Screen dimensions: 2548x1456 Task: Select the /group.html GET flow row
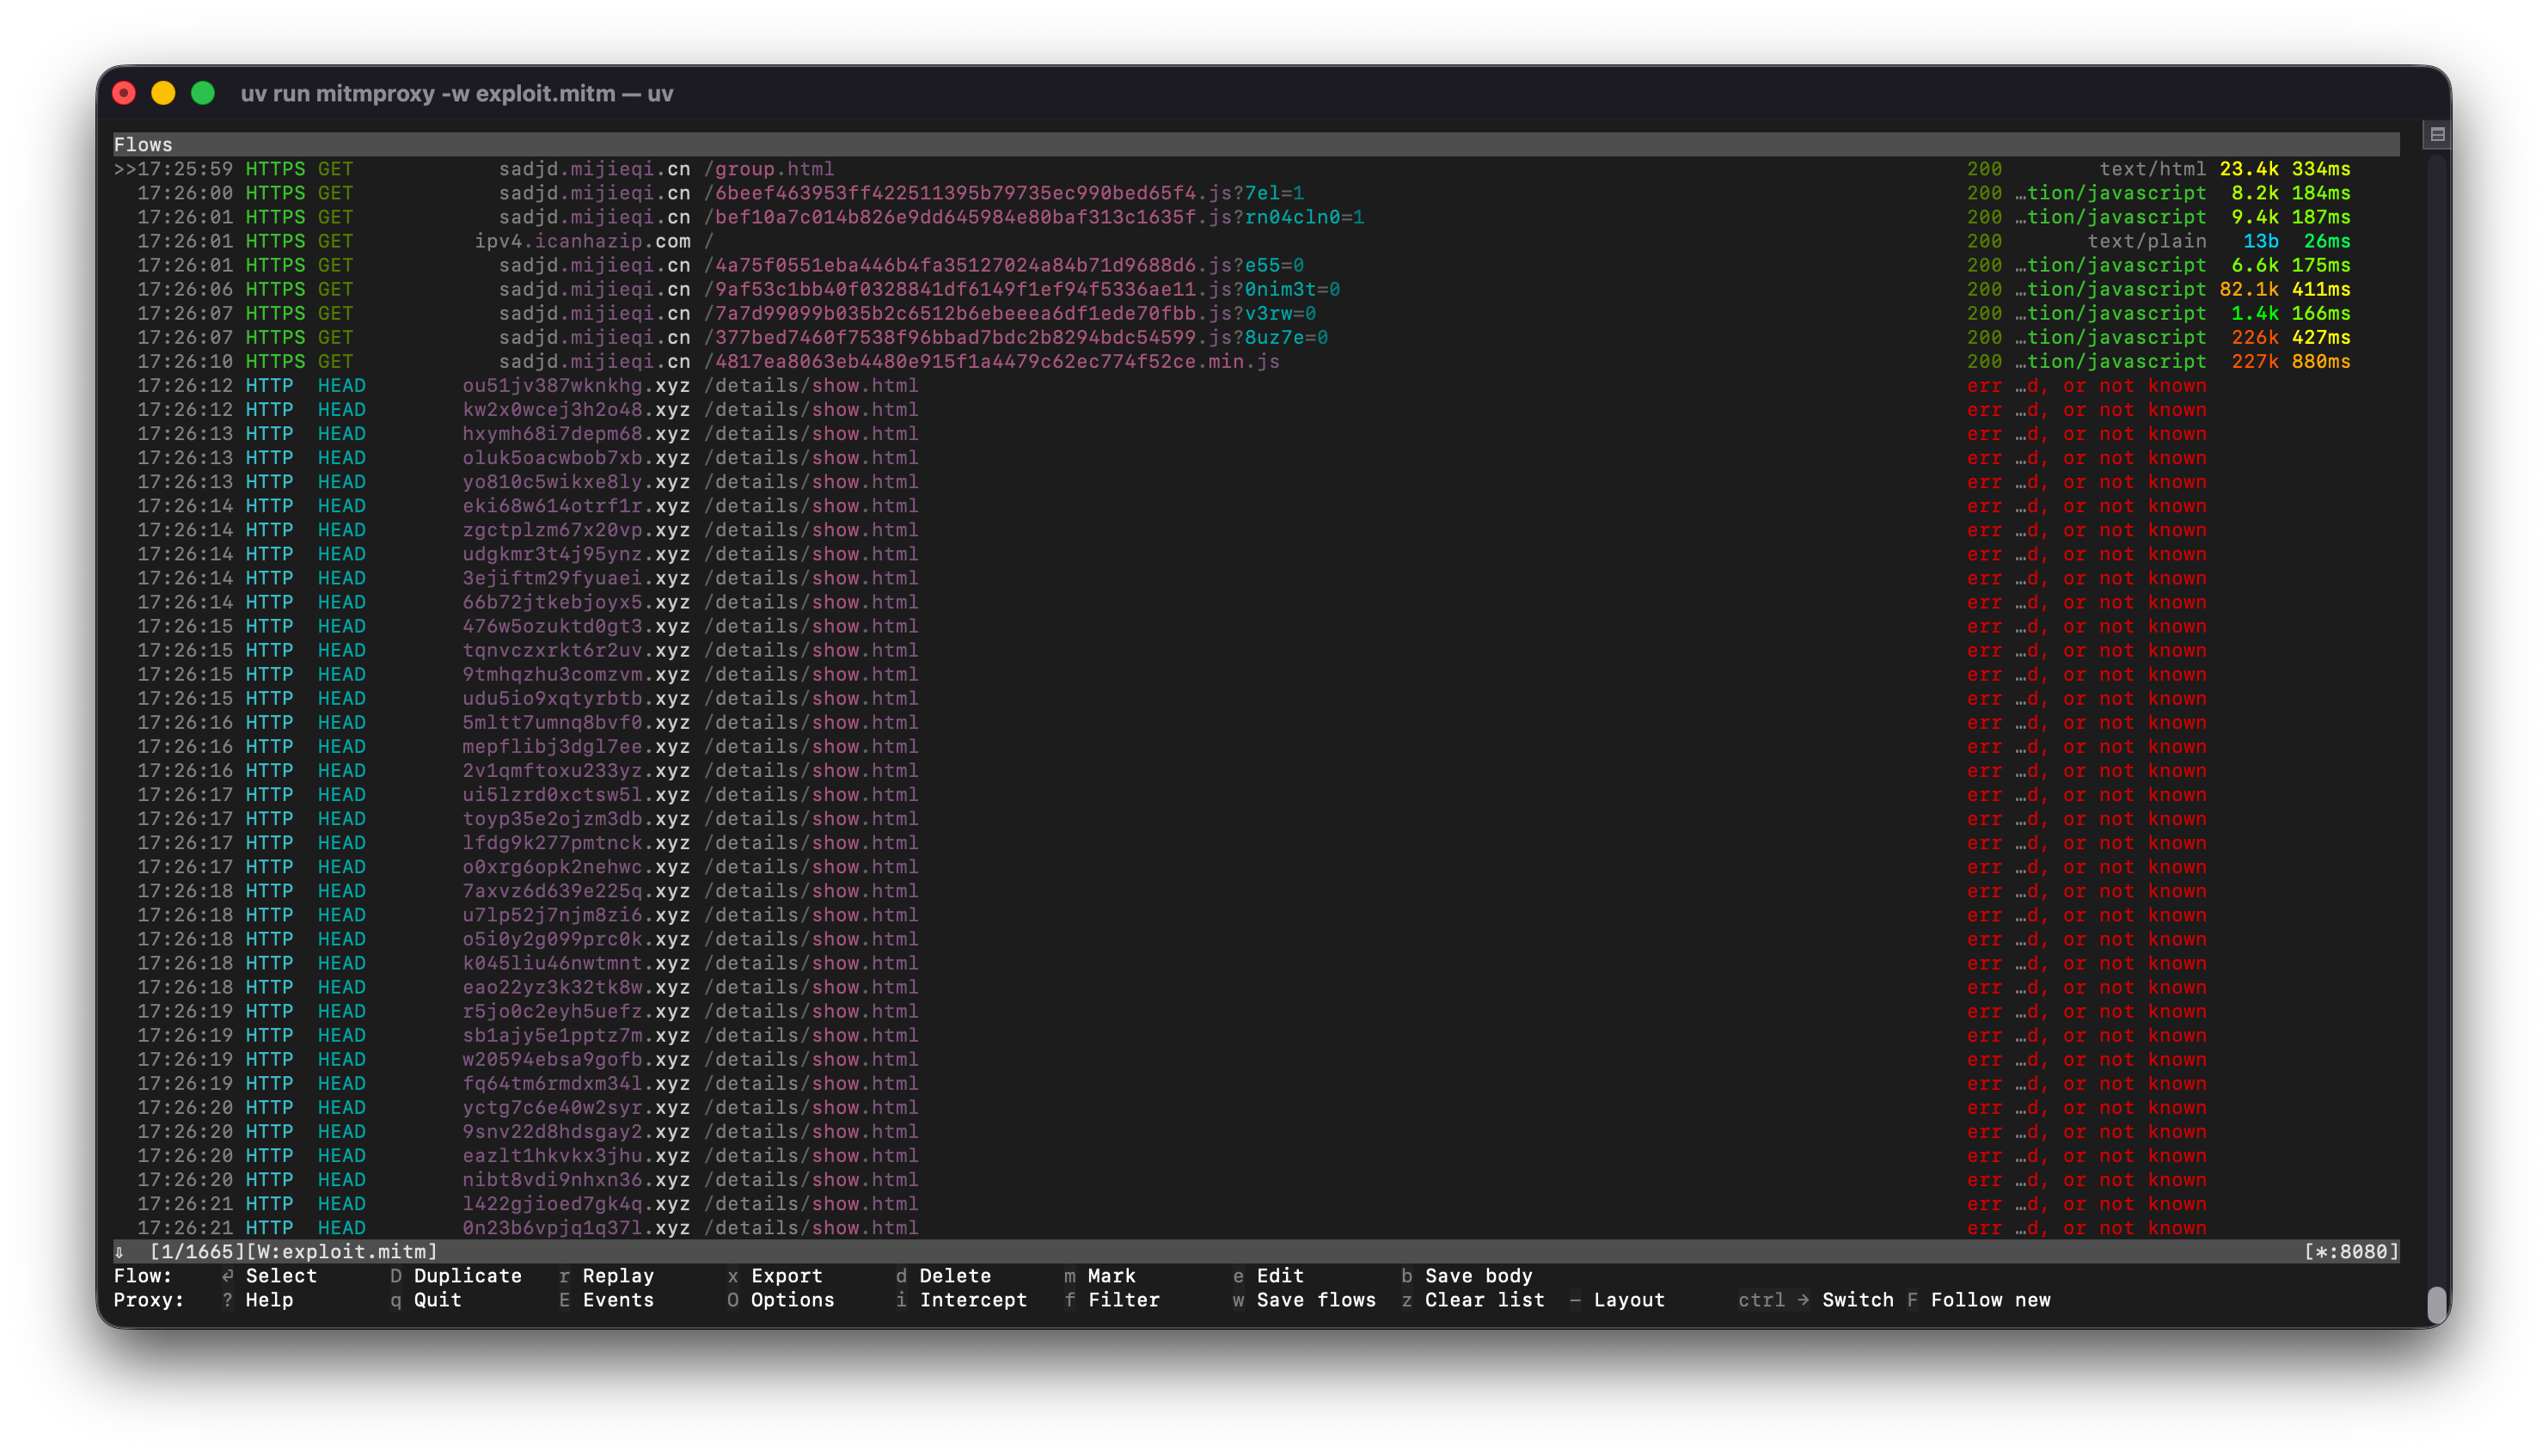point(774,169)
